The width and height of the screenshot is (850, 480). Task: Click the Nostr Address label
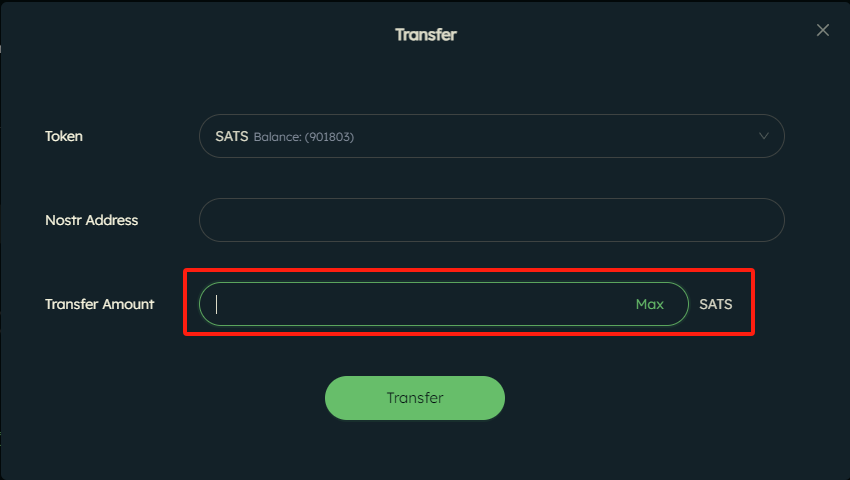pyautogui.click(x=92, y=220)
